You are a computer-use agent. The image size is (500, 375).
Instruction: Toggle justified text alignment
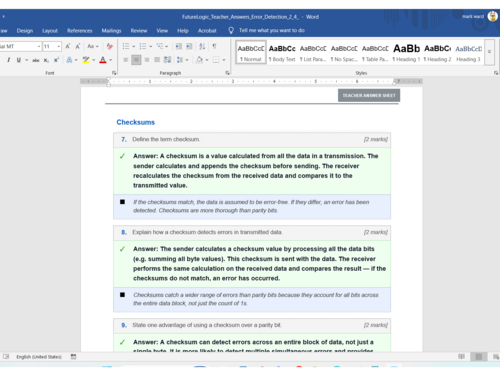click(x=157, y=60)
